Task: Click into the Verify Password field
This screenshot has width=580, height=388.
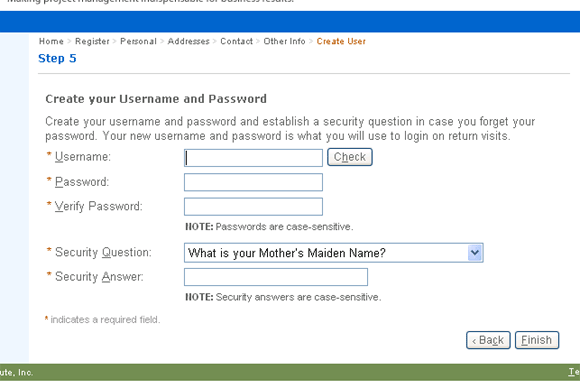Action: tap(253, 207)
